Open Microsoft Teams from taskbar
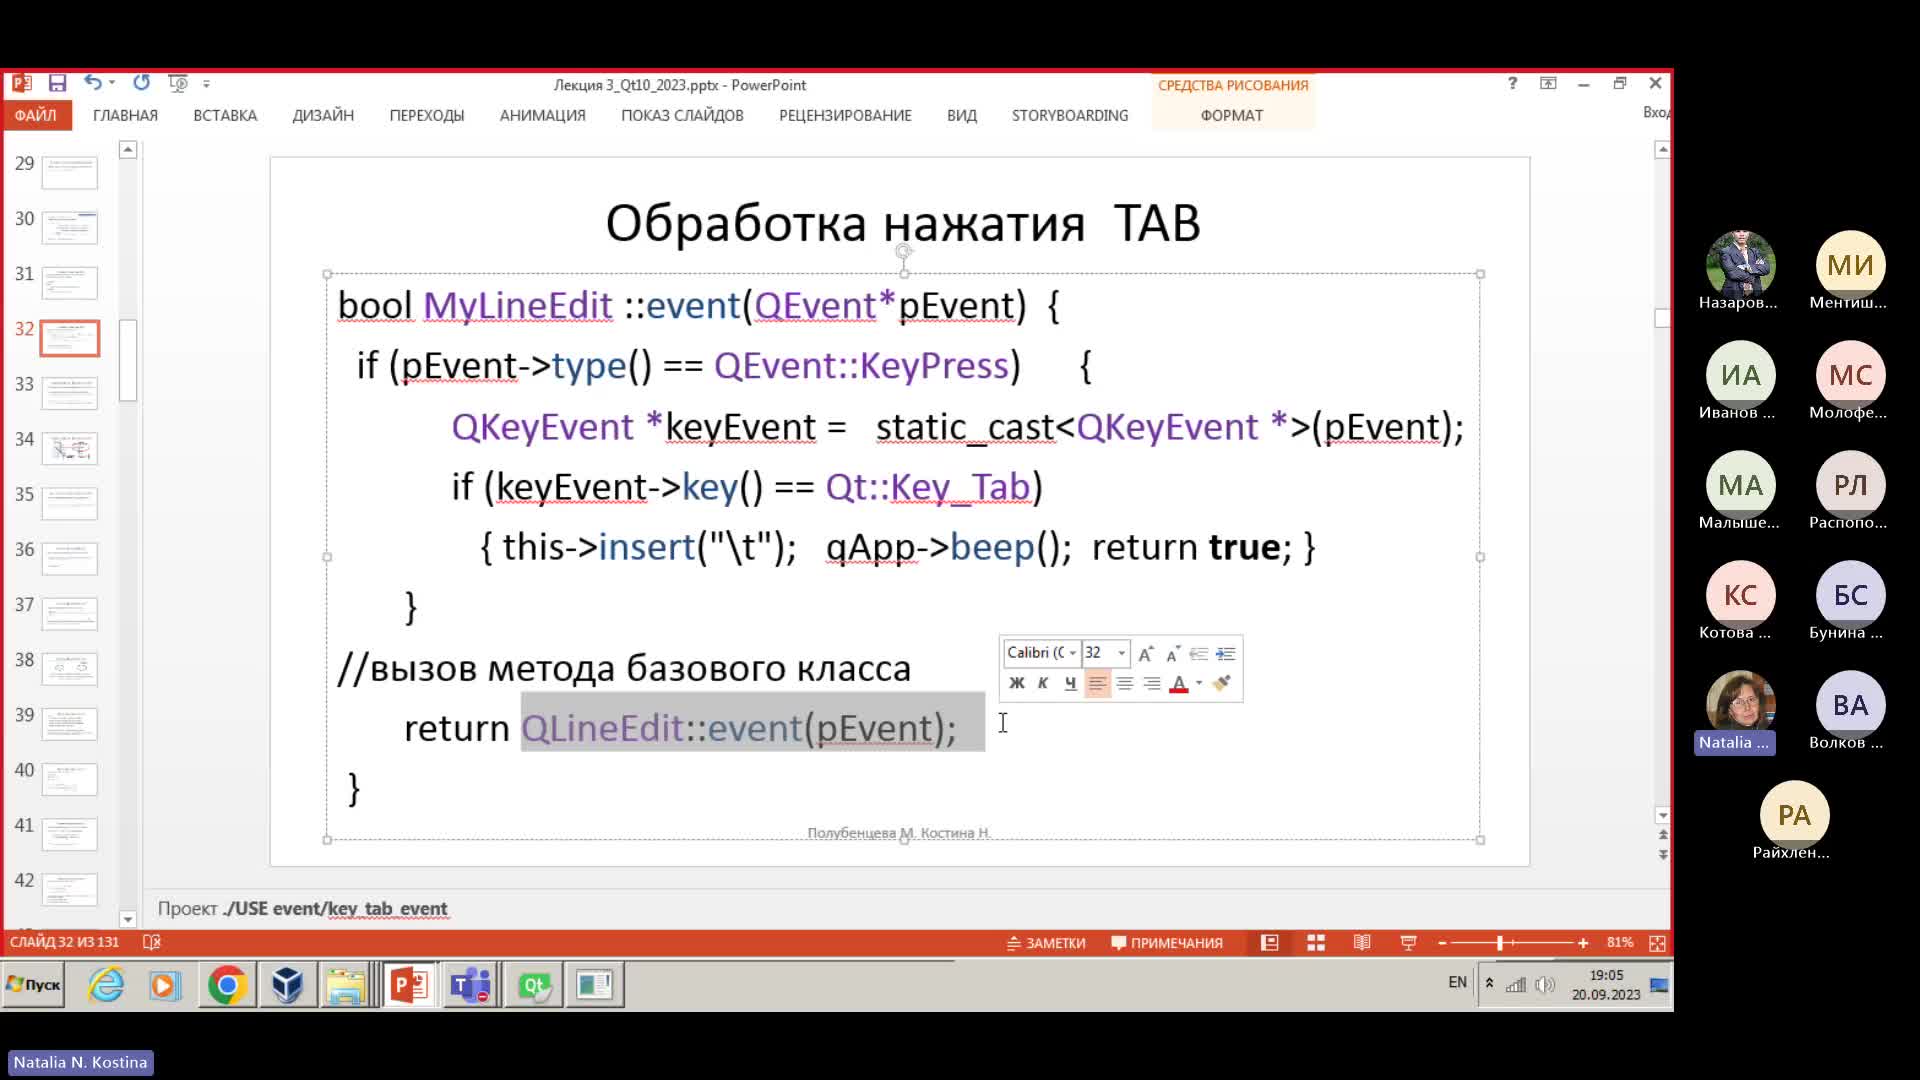 pyautogui.click(x=471, y=985)
